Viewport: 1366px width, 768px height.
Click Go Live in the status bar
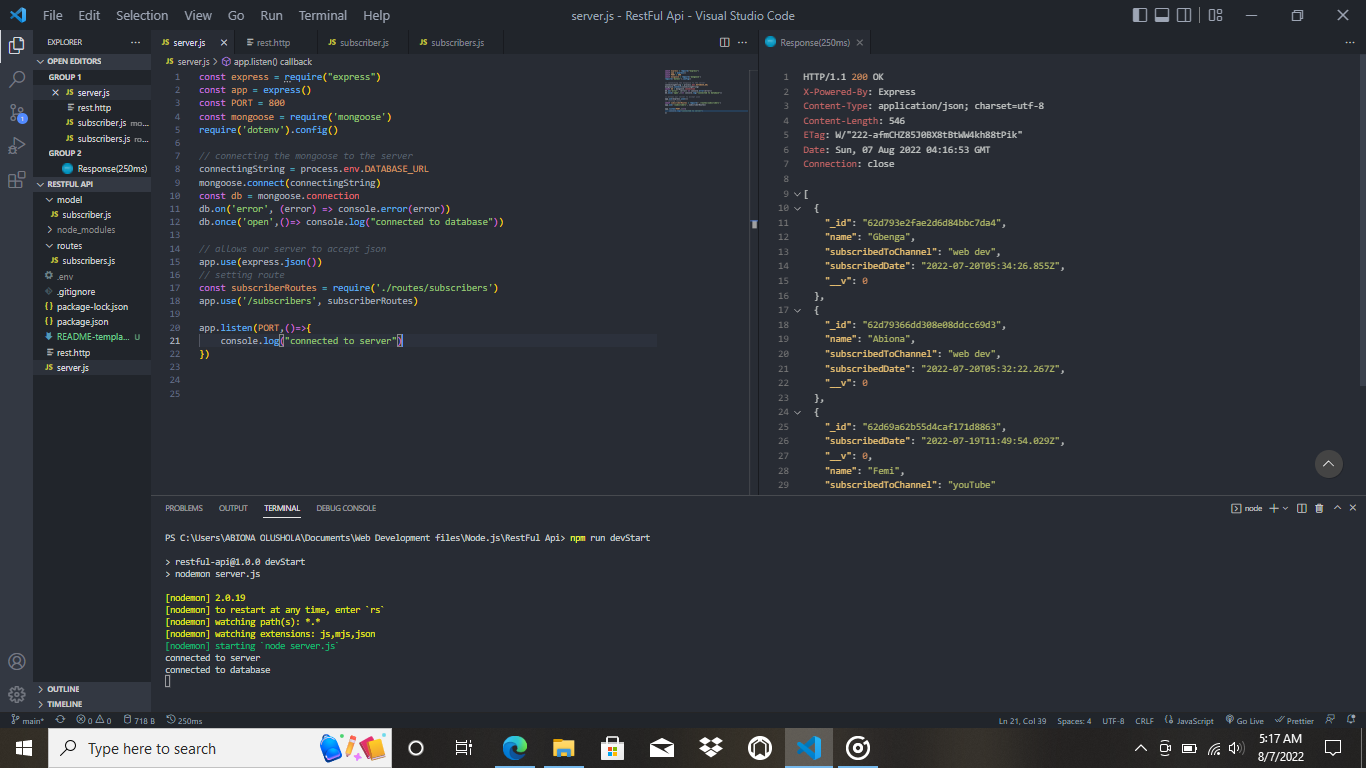coord(1243,720)
